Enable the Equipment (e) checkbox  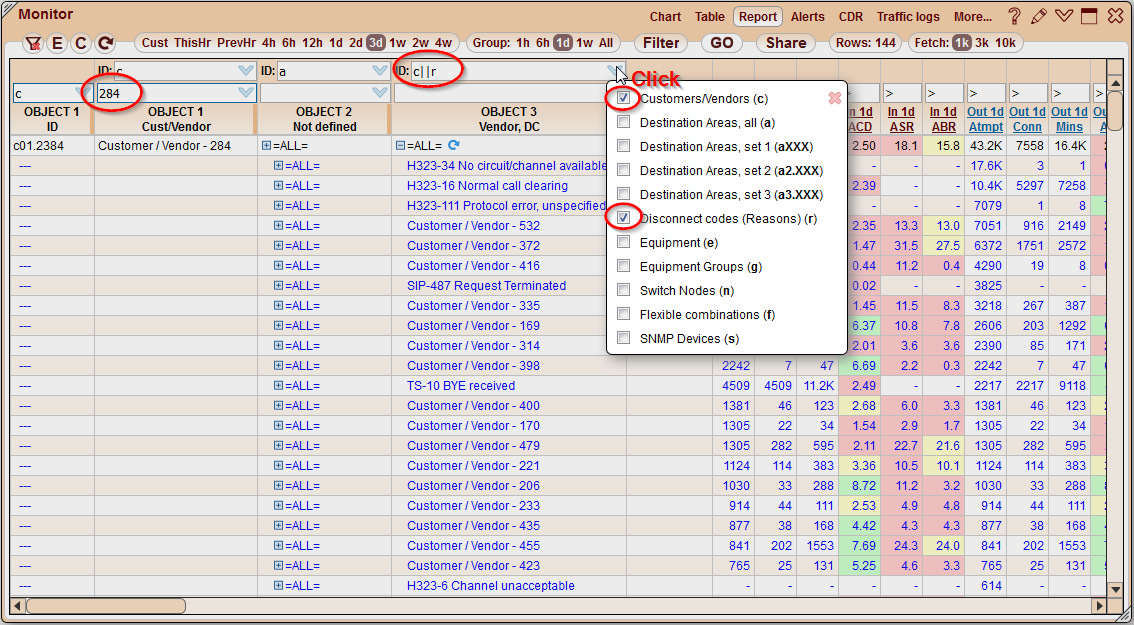[624, 241]
